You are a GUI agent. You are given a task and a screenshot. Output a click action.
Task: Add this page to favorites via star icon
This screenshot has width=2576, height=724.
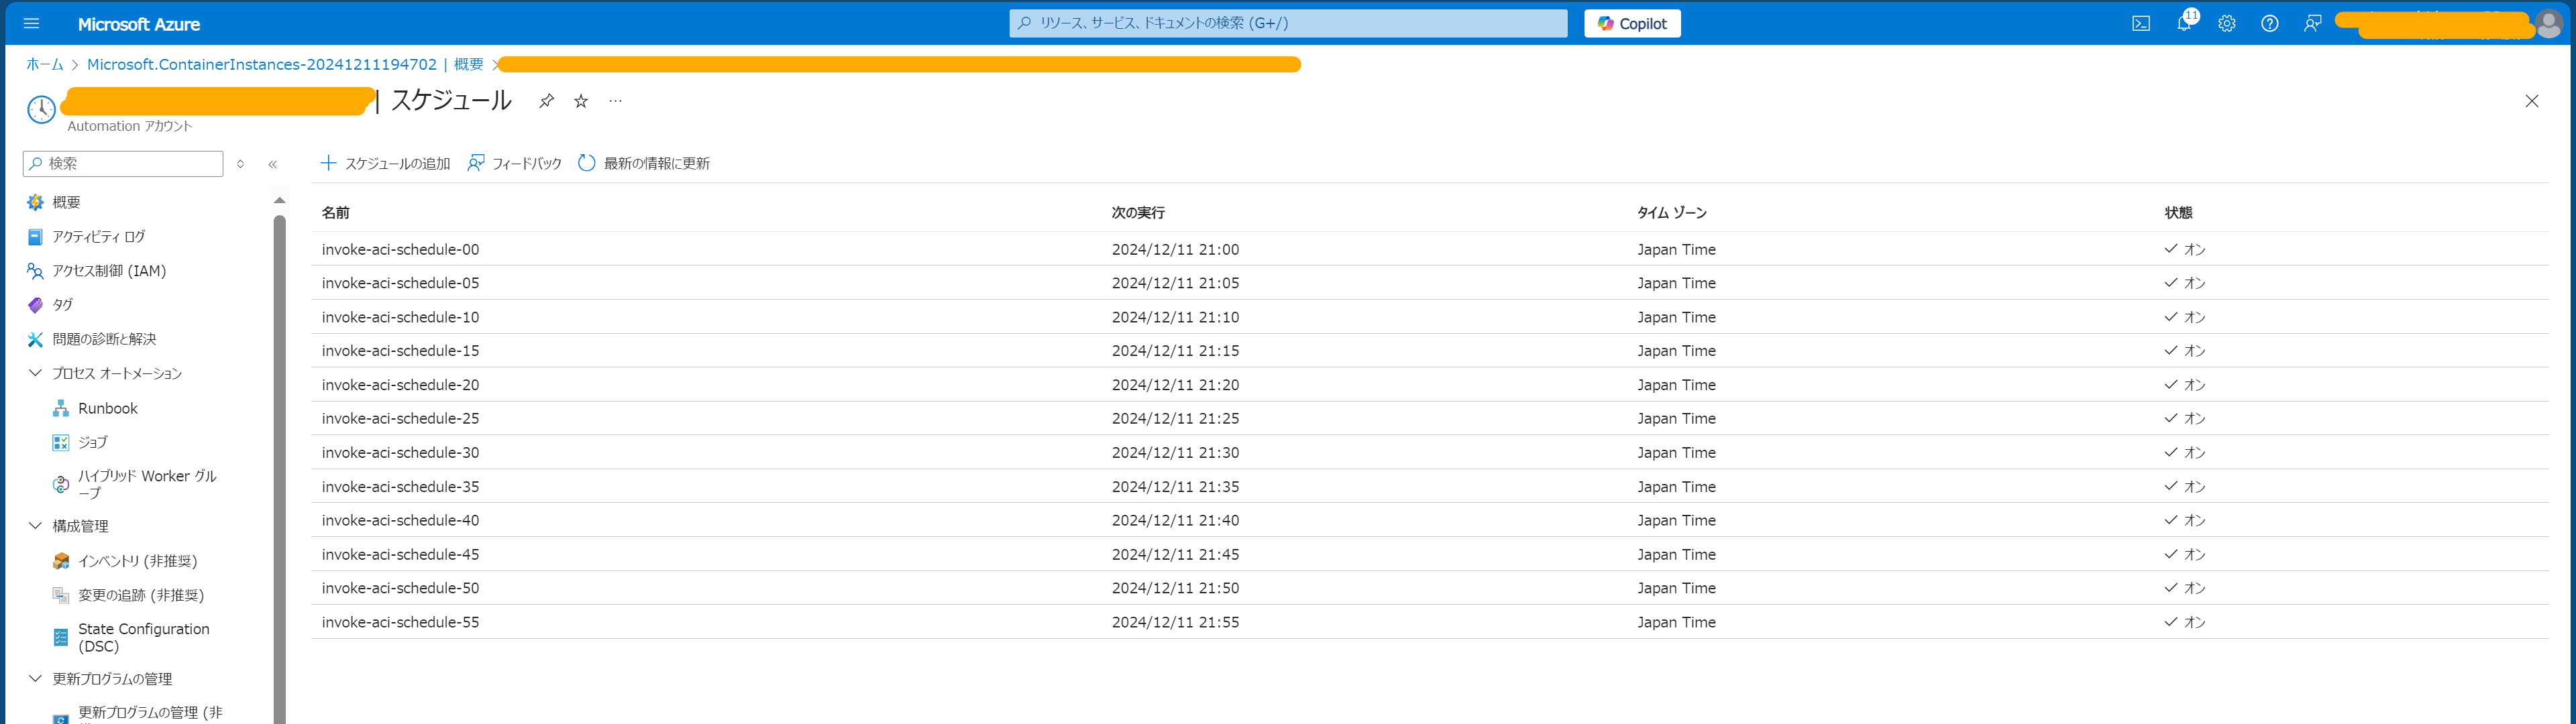(581, 101)
